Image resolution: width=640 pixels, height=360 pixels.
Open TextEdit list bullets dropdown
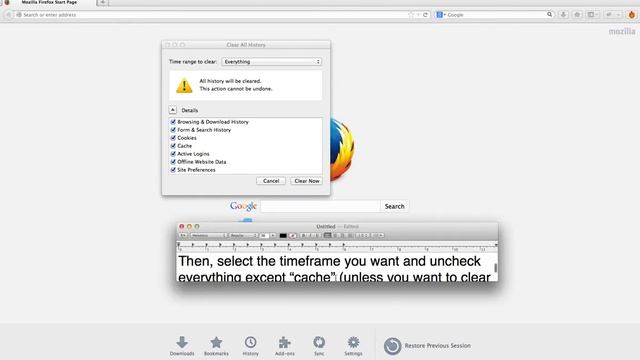378,236
